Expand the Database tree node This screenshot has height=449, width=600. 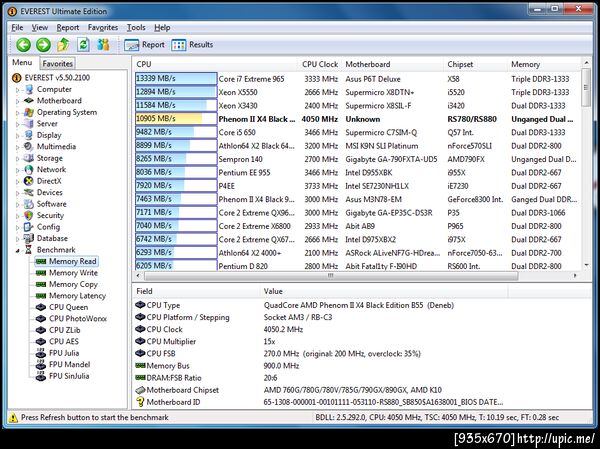(x=18, y=239)
